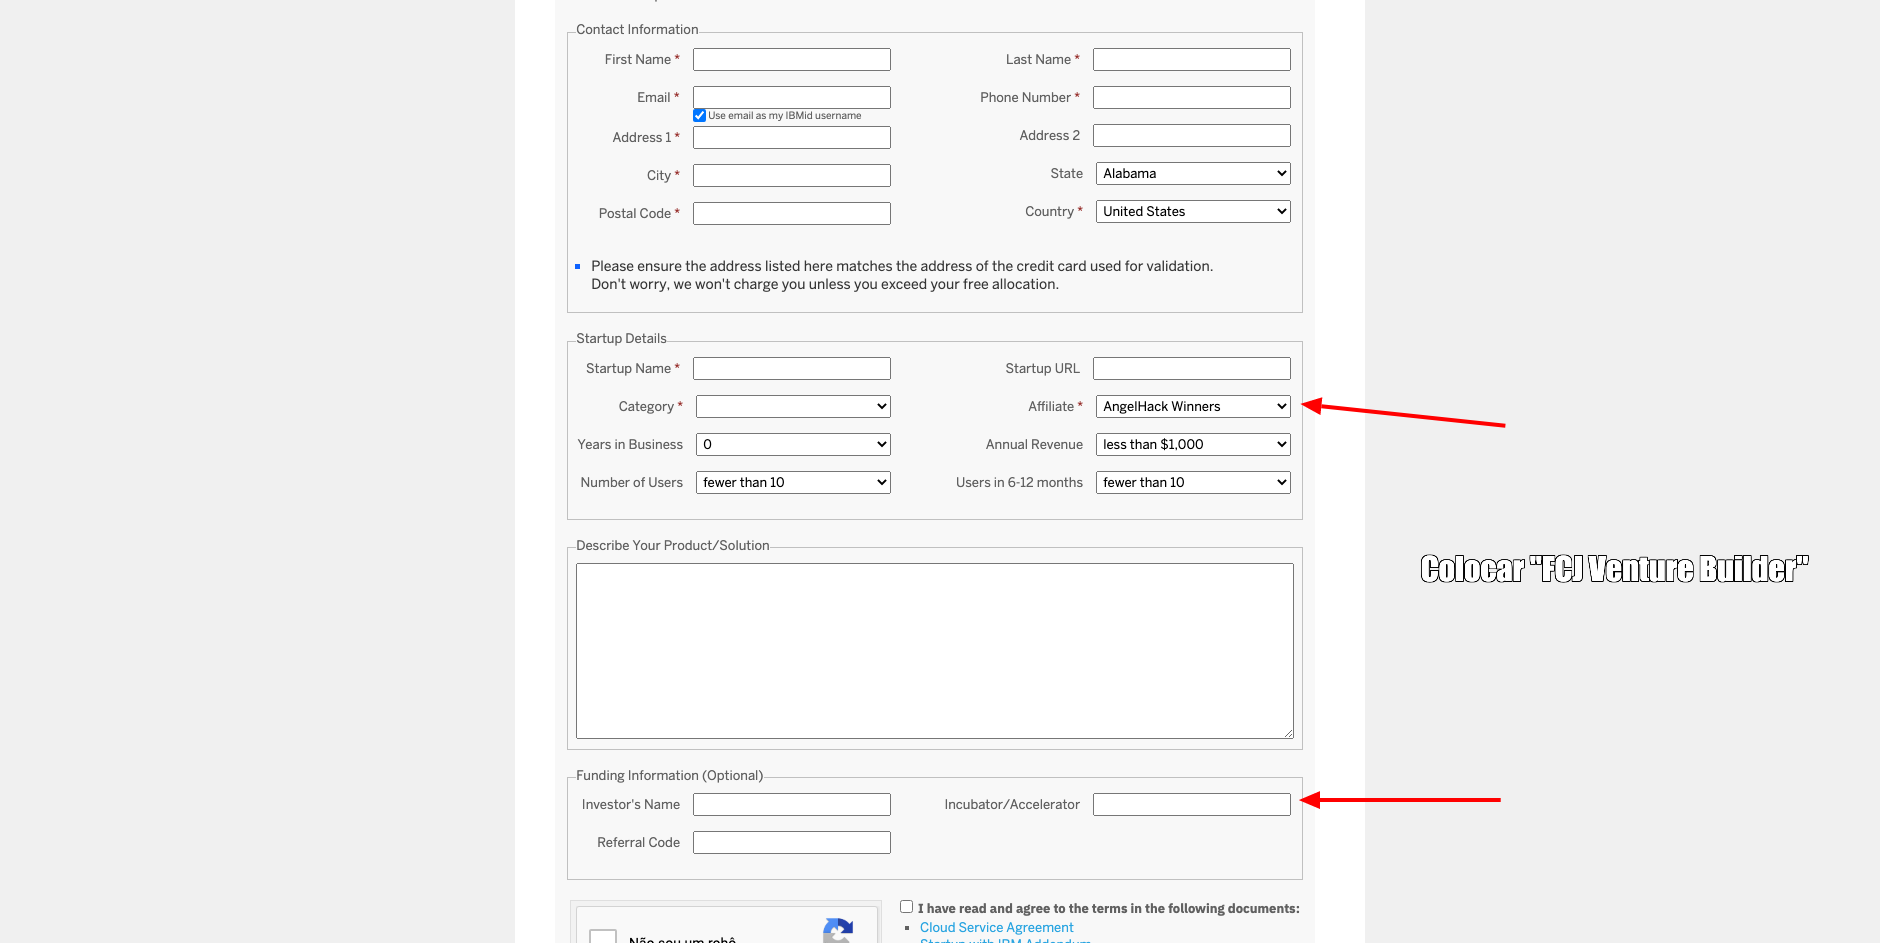
Task: Uncheck Use email as my IBMid username
Action: (x=700, y=116)
